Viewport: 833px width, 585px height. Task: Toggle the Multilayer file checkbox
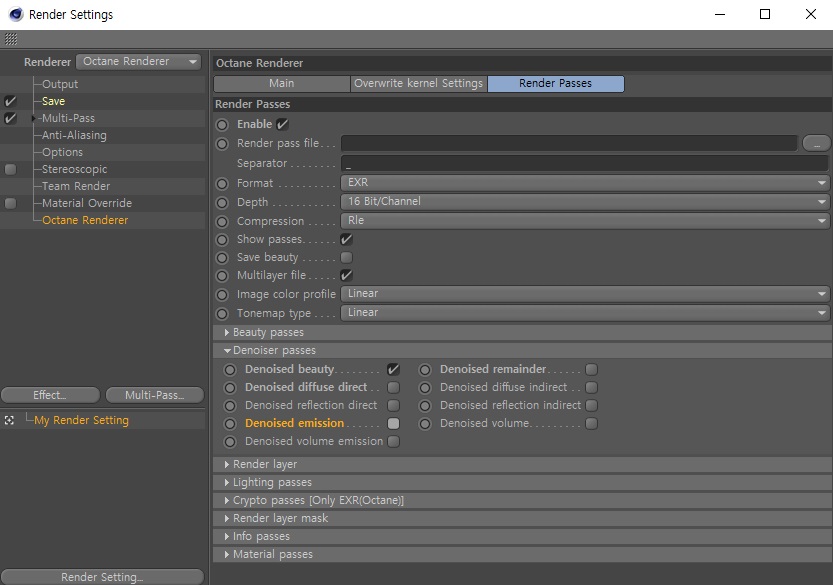[x=346, y=275]
